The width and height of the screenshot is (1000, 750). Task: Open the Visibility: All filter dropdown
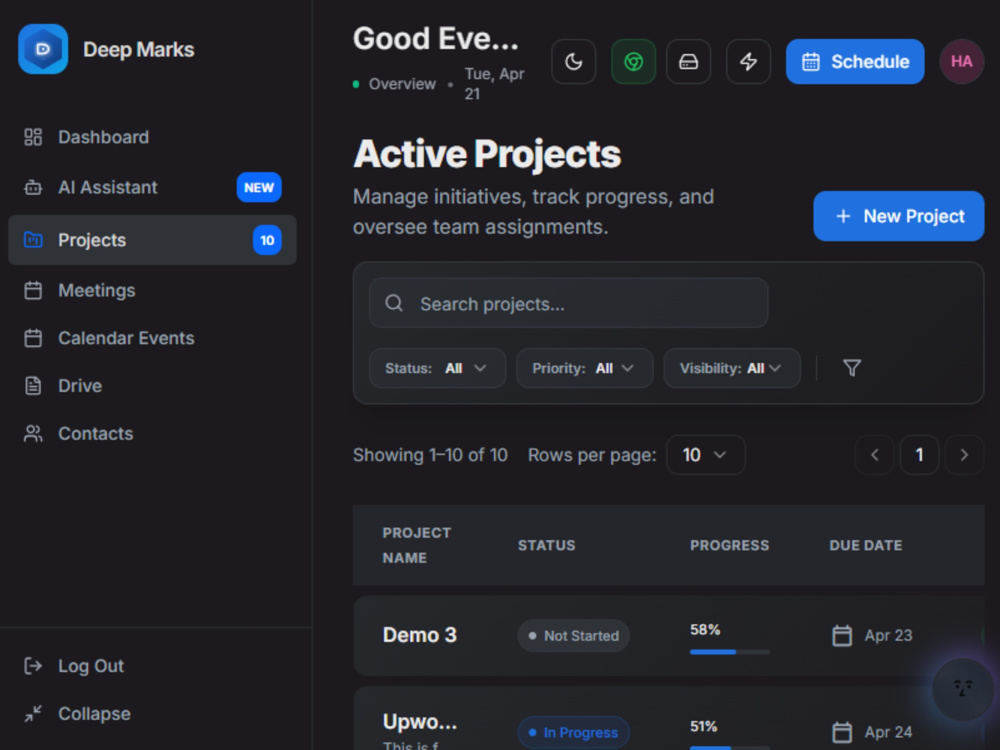click(x=732, y=368)
